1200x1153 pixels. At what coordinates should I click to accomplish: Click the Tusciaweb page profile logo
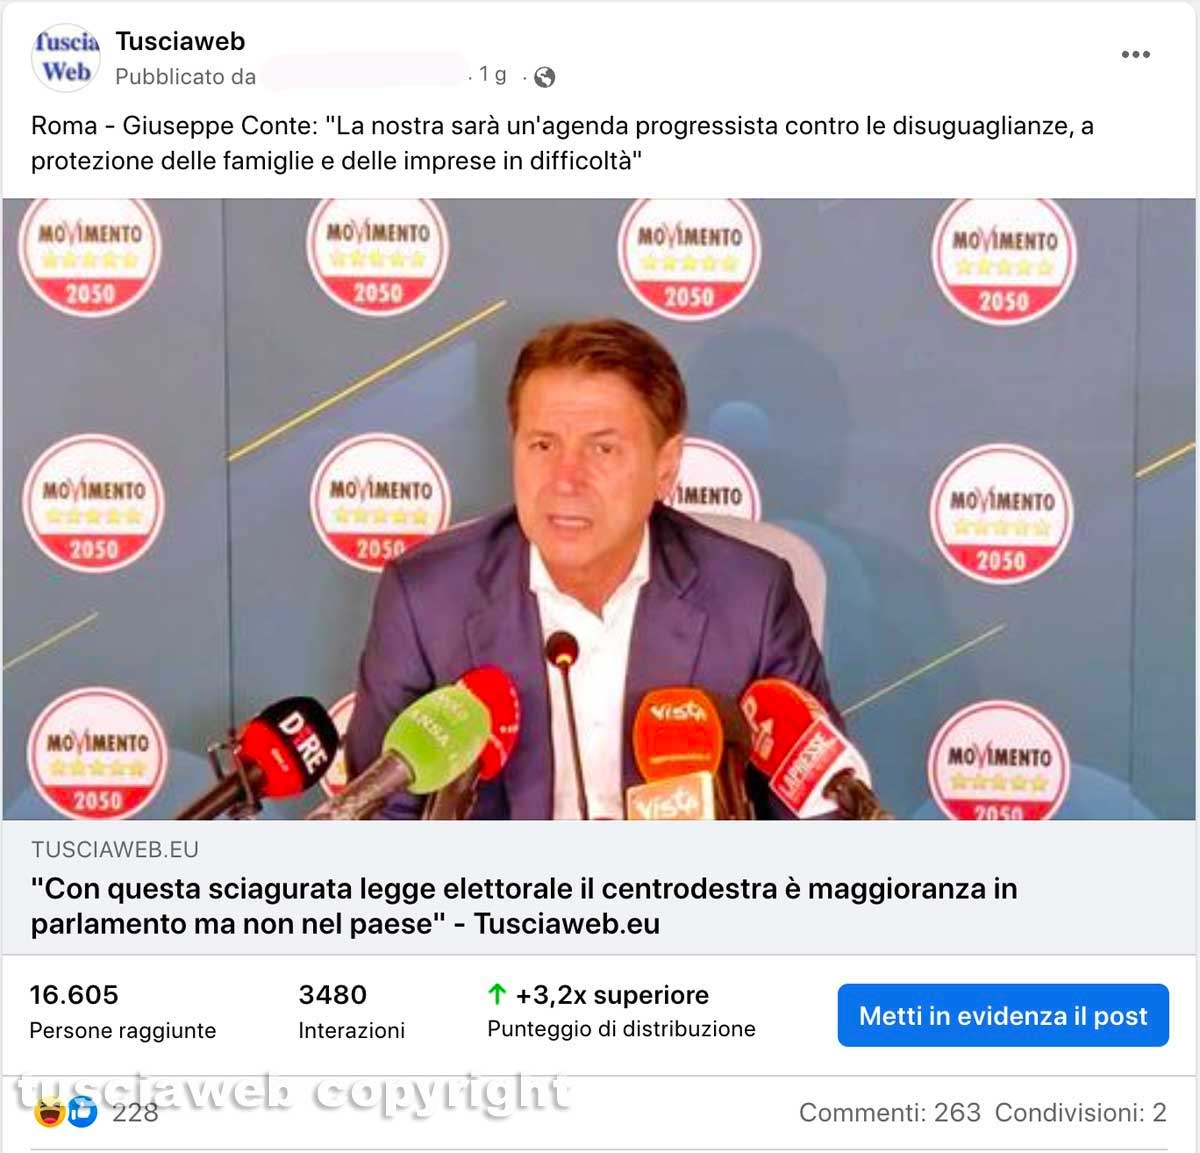coord(66,58)
